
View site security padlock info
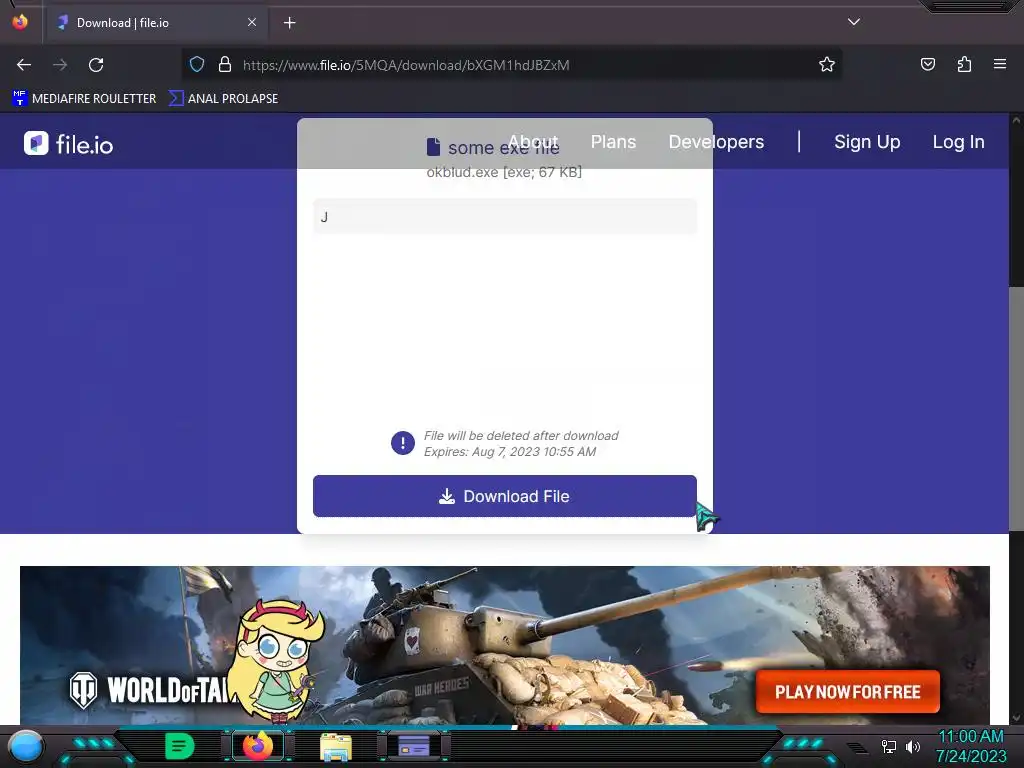[x=225, y=65]
